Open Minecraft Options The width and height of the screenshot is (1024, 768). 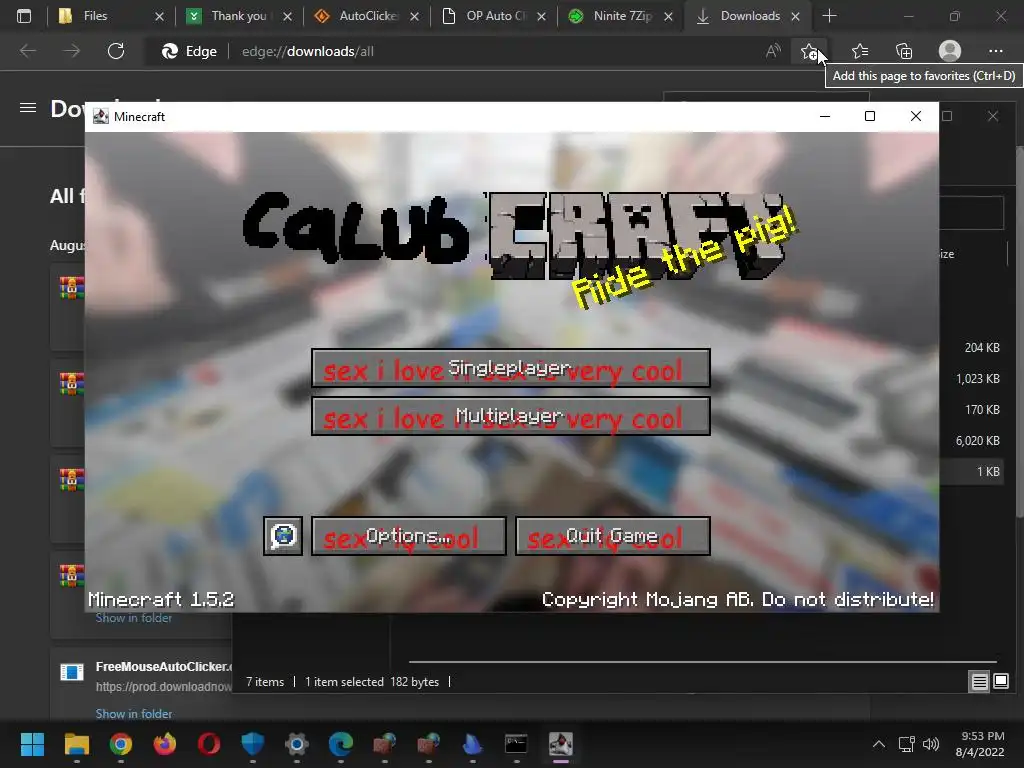[409, 536]
